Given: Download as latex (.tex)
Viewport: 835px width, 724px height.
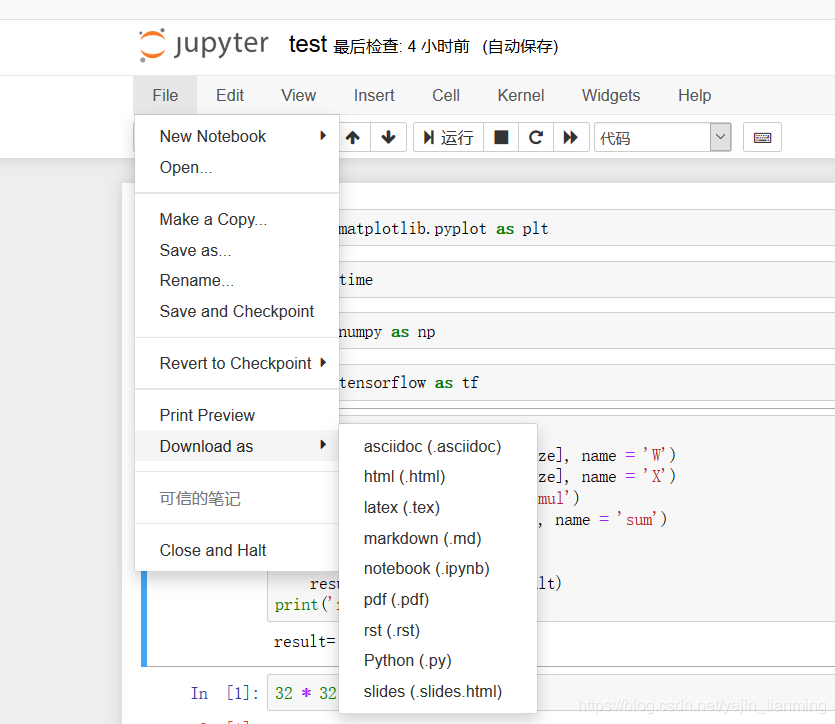Looking at the screenshot, I should point(438,507).
